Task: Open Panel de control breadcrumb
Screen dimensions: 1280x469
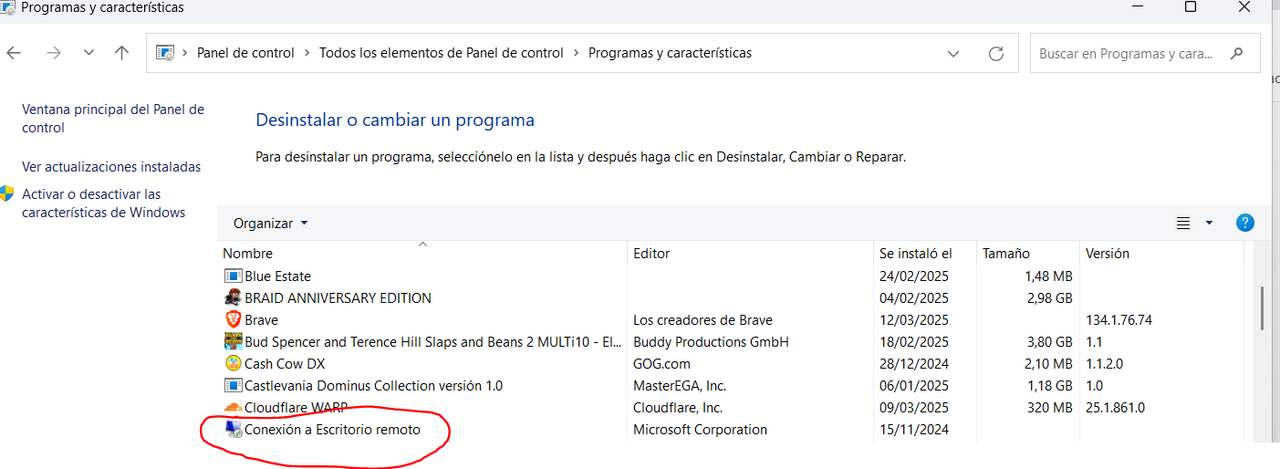Action: click(x=245, y=53)
